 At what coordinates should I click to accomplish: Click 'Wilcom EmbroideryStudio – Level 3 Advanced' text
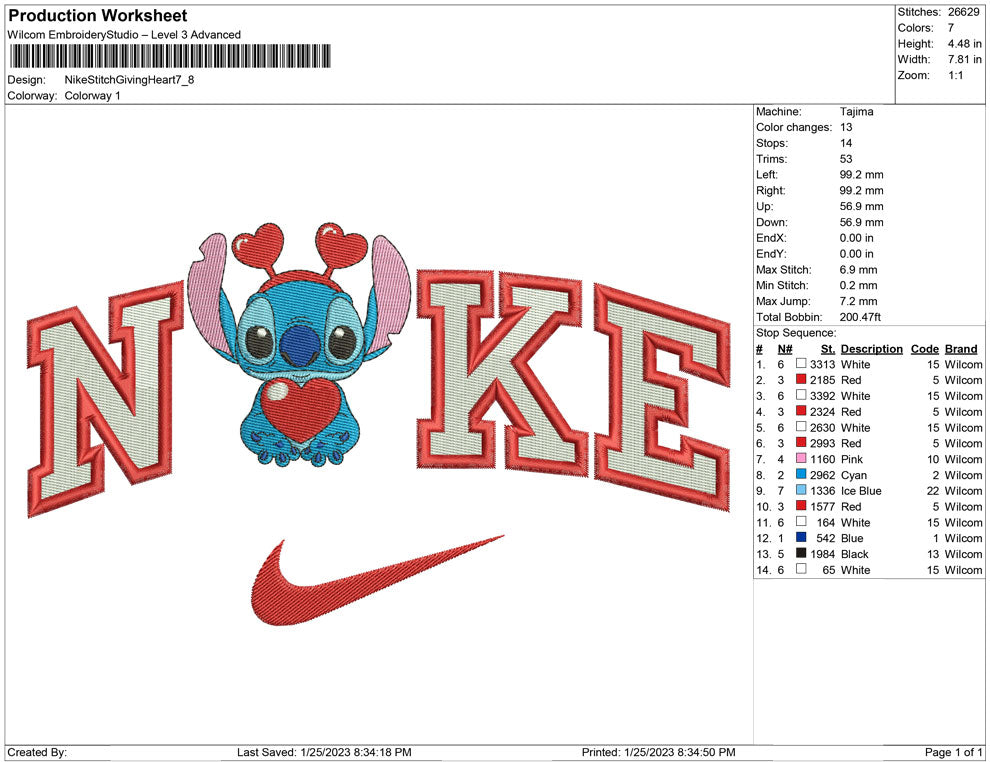pos(124,35)
